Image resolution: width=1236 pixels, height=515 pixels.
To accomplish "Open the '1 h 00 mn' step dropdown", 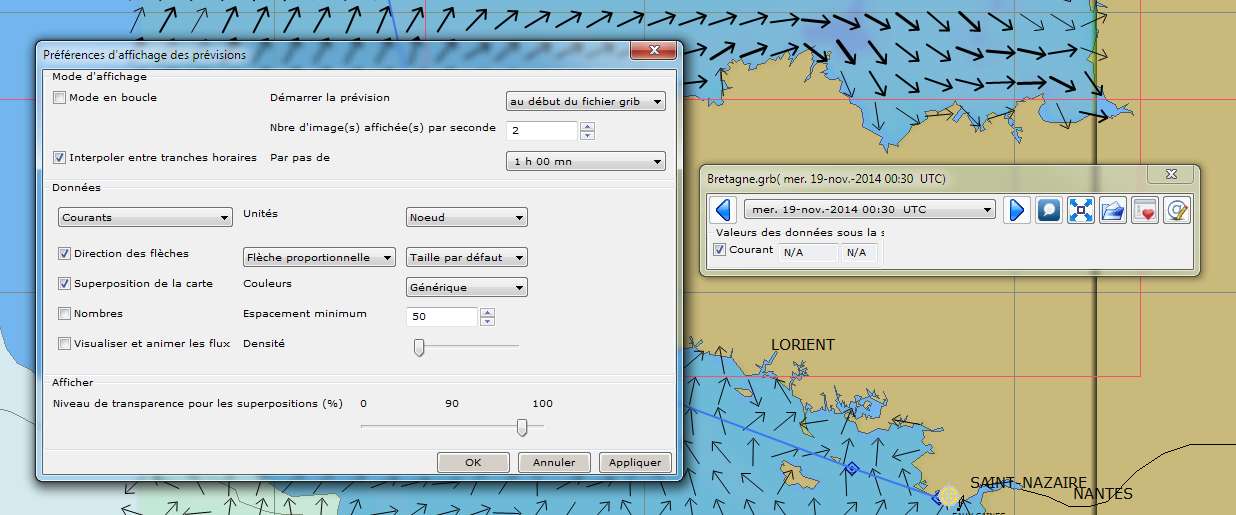I will click(585, 161).
